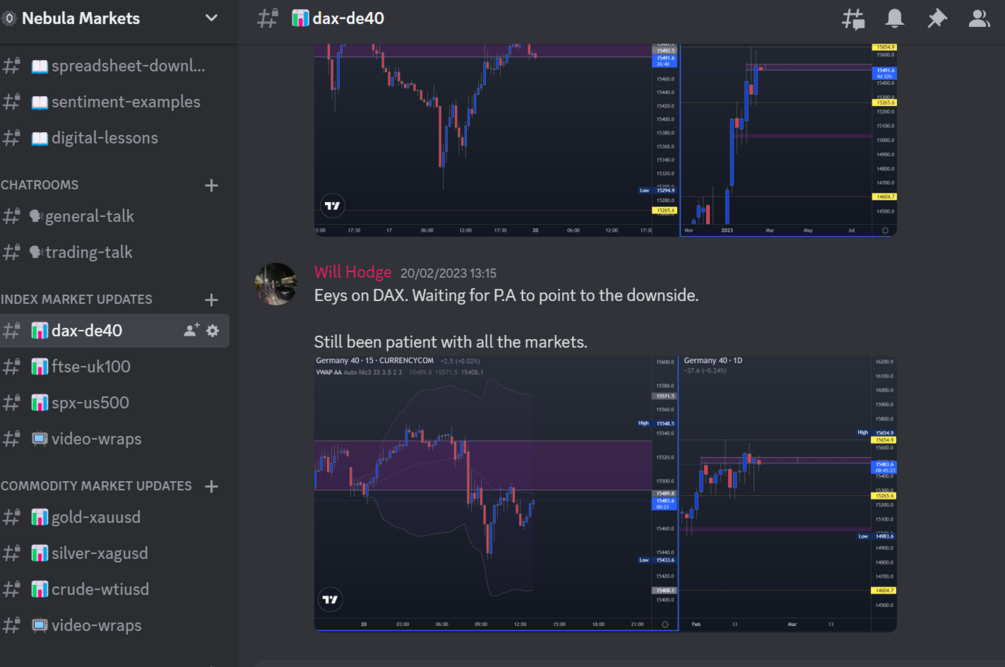Click the chart emoji beside silver-xagusd

pyautogui.click(x=40, y=553)
